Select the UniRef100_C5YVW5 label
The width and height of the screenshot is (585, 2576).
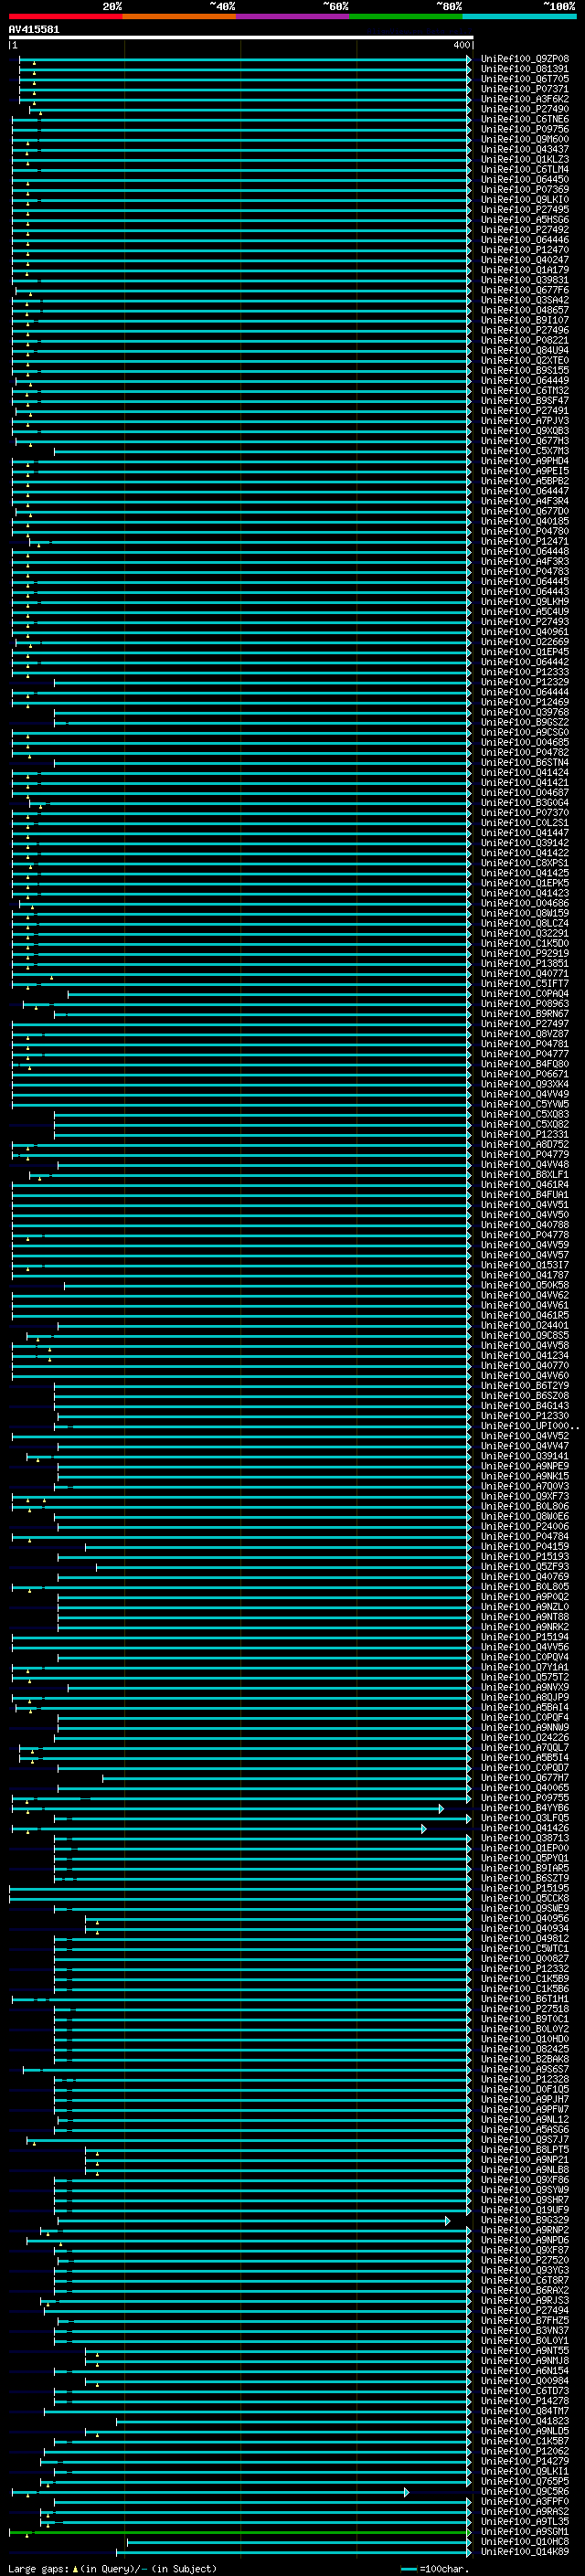tap(525, 1104)
